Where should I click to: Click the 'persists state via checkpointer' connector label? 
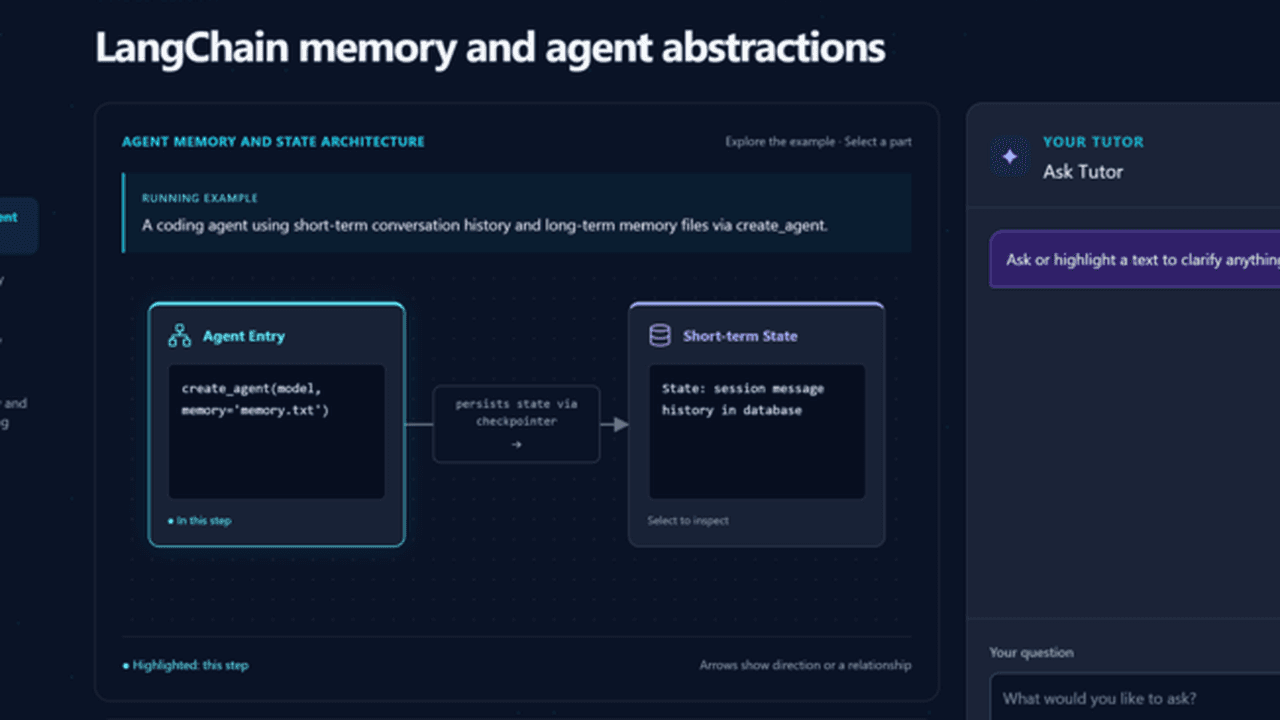(516, 424)
